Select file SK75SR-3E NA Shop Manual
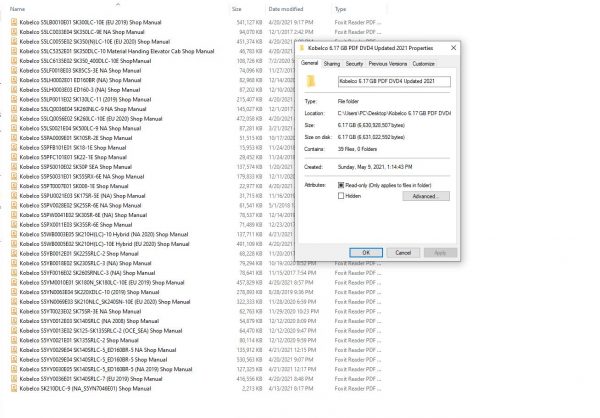 point(80,311)
